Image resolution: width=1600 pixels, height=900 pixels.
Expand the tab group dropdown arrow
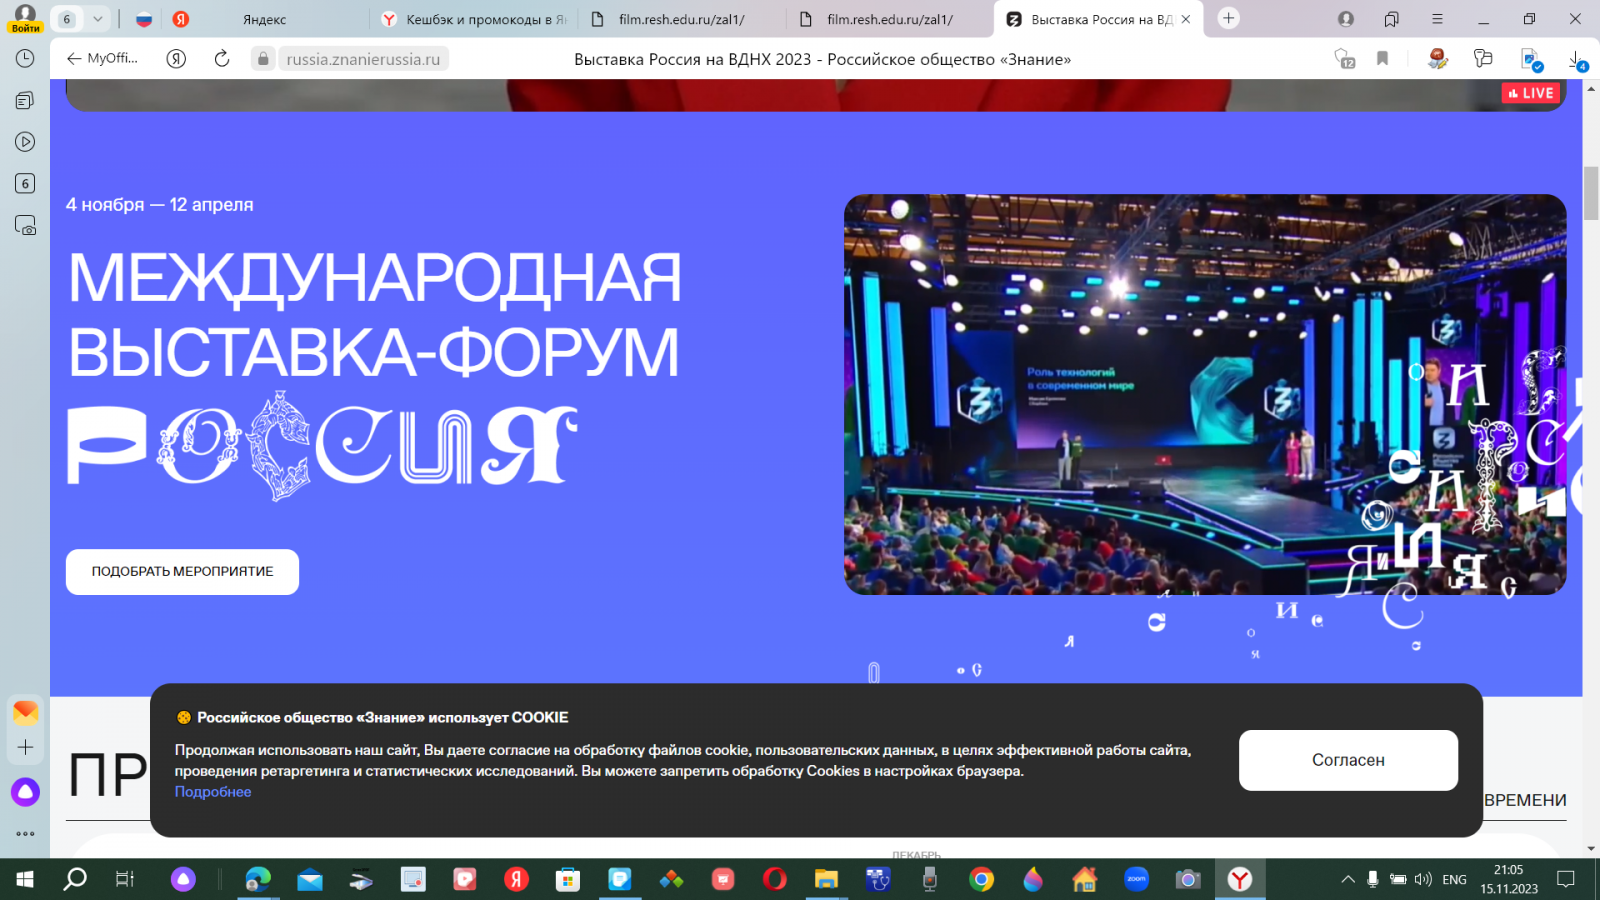click(98, 19)
